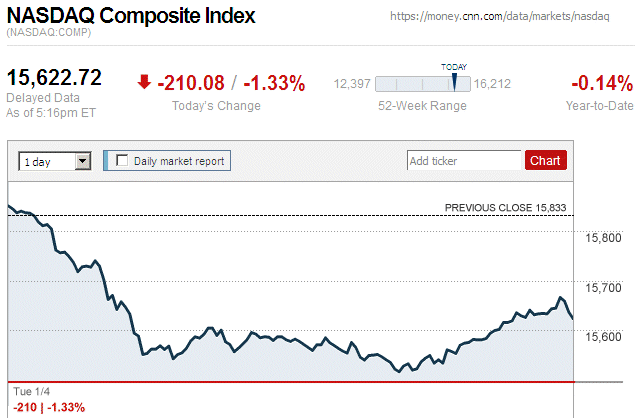This screenshot has height=420, width=640.
Task: Click the 15,600 axis label
Action: point(603,336)
